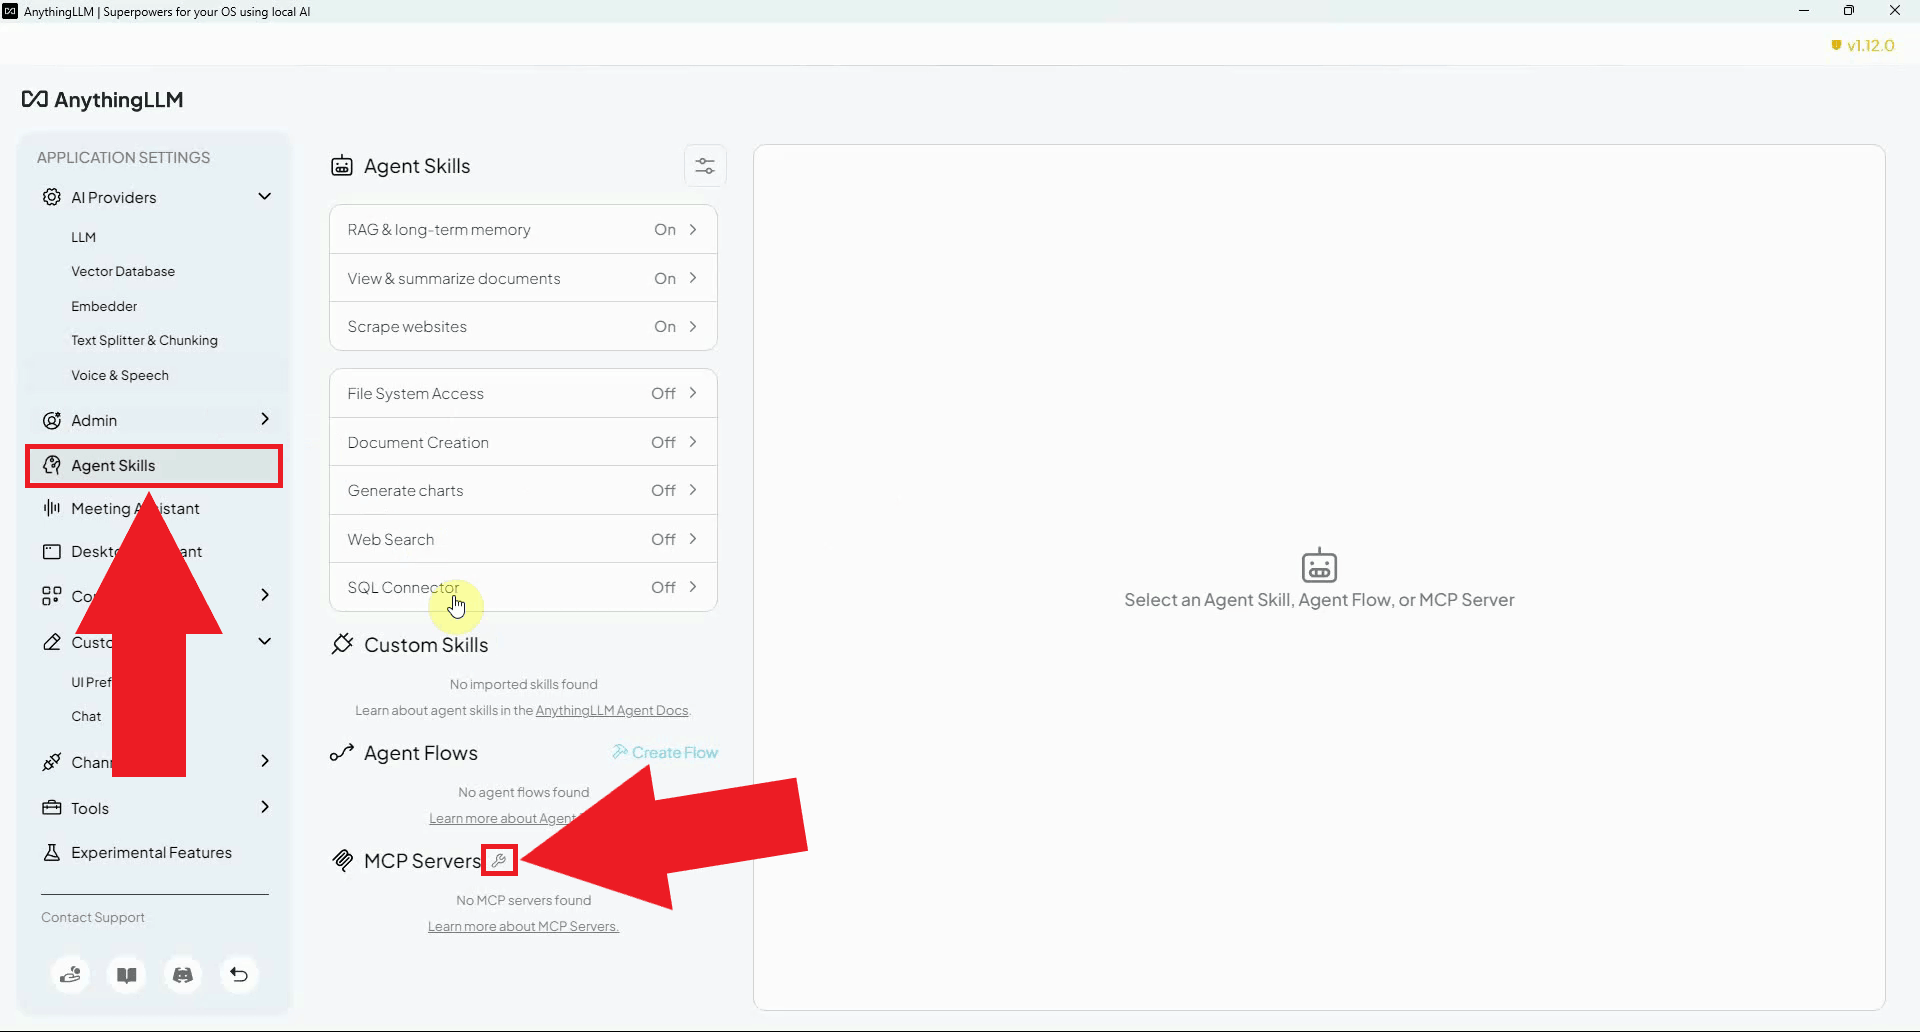Image resolution: width=1920 pixels, height=1032 pixels.
Task: Click Contact Support link
Action: (x=93, y=917)
